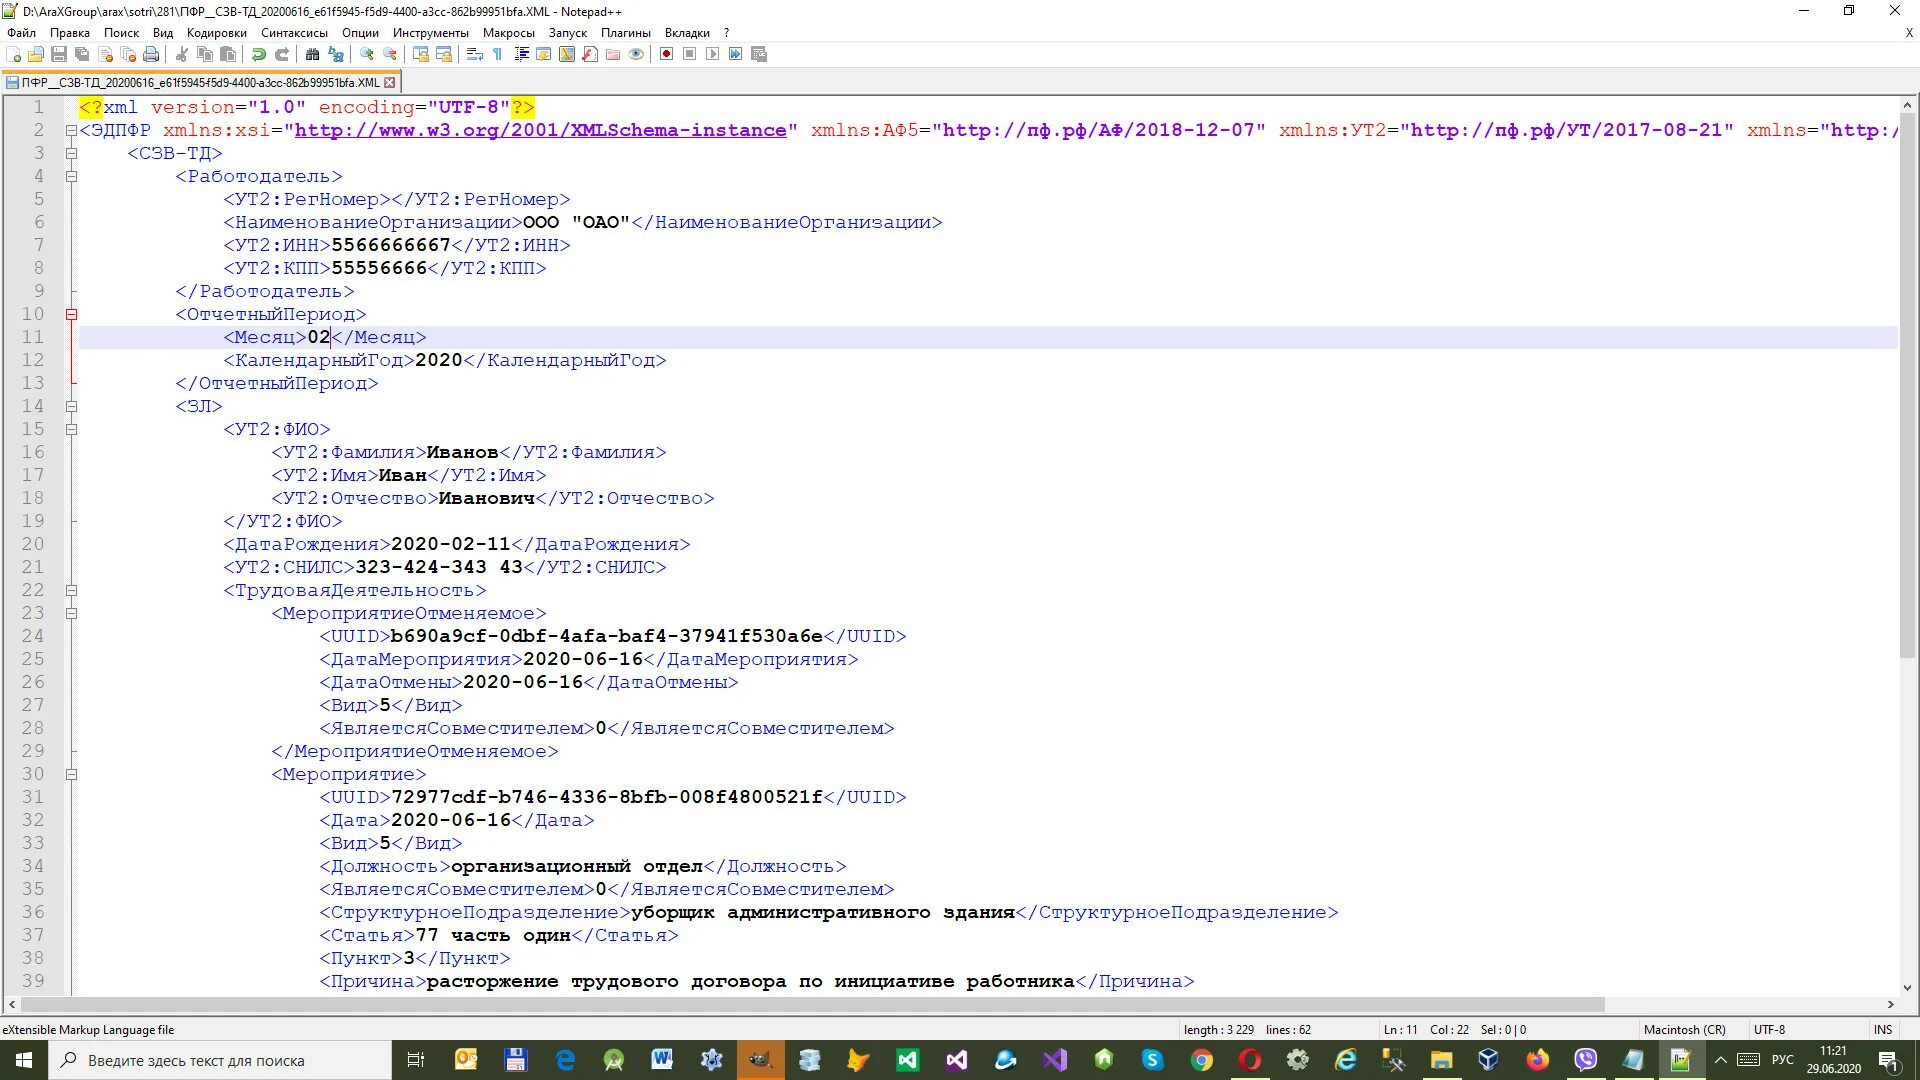Viewport: 1920px width, 1080px height.
Task: Collapse the МероприятиеОтменяемое node on line 23
Action: (x=71, y=614)
